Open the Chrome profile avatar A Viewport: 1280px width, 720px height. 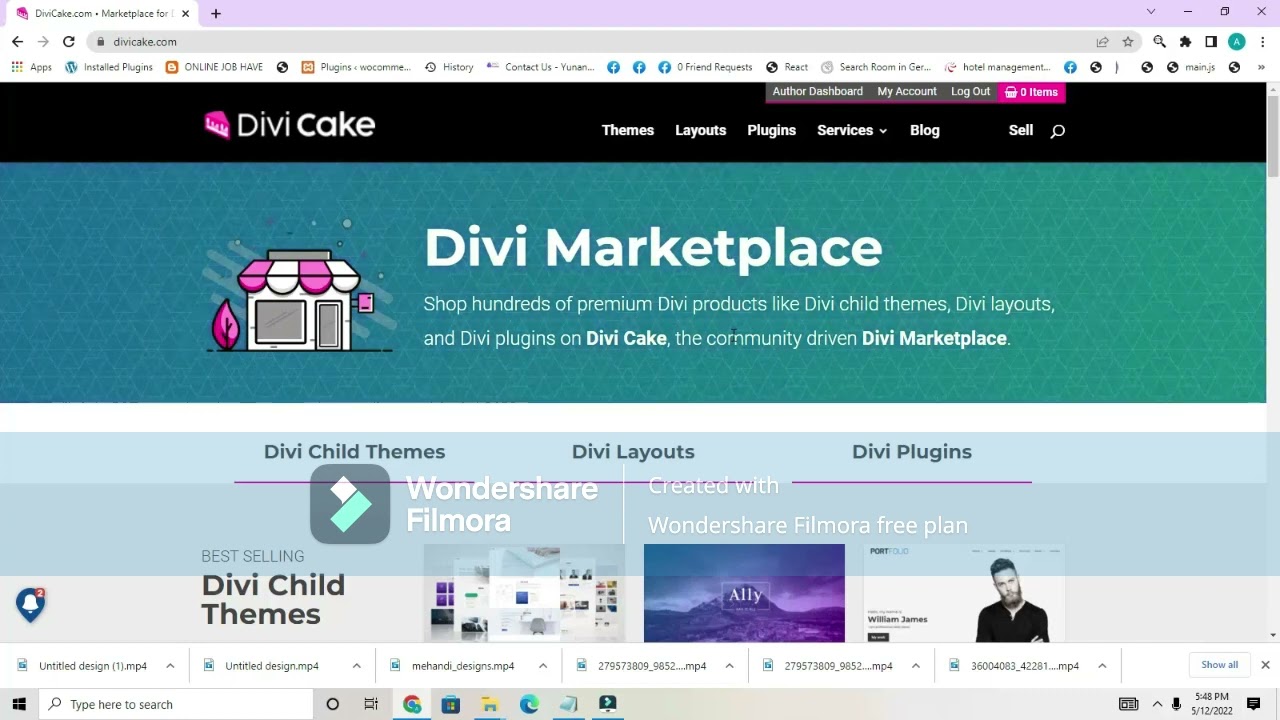pos(1237,42)
